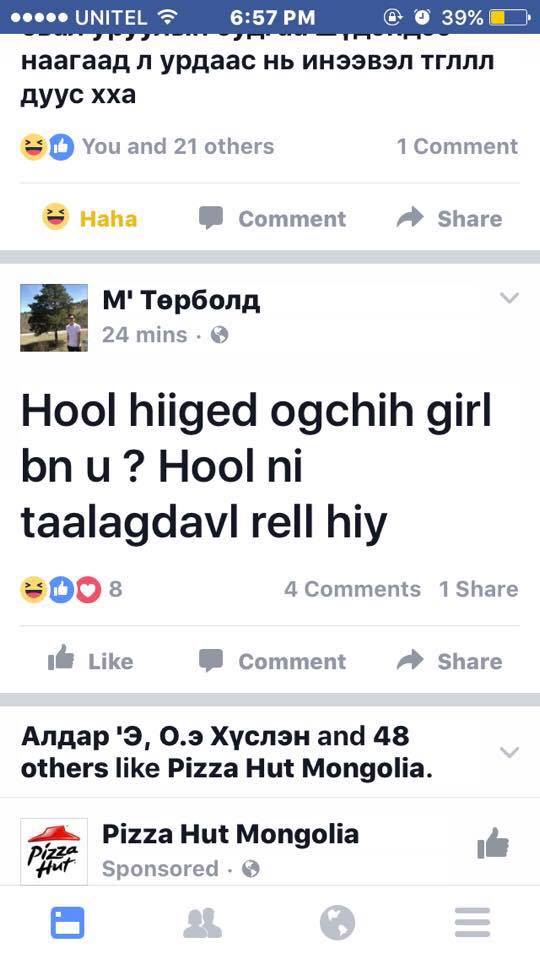View reactions You and 21 others
The height and width of the screenshot is (960, 540).
[x=147, y=146]
